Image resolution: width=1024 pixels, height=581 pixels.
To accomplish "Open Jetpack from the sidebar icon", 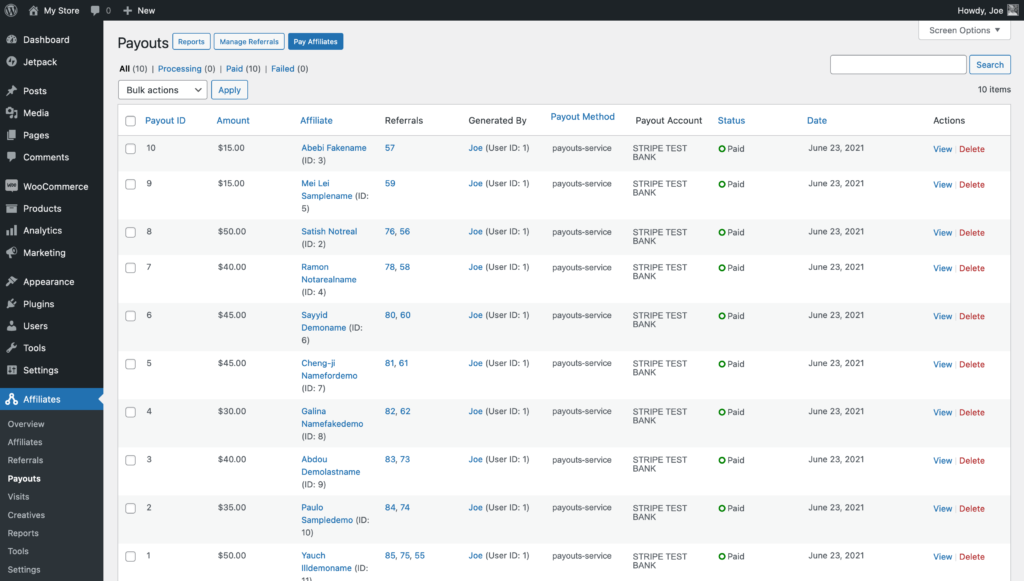I will point(11,62).
